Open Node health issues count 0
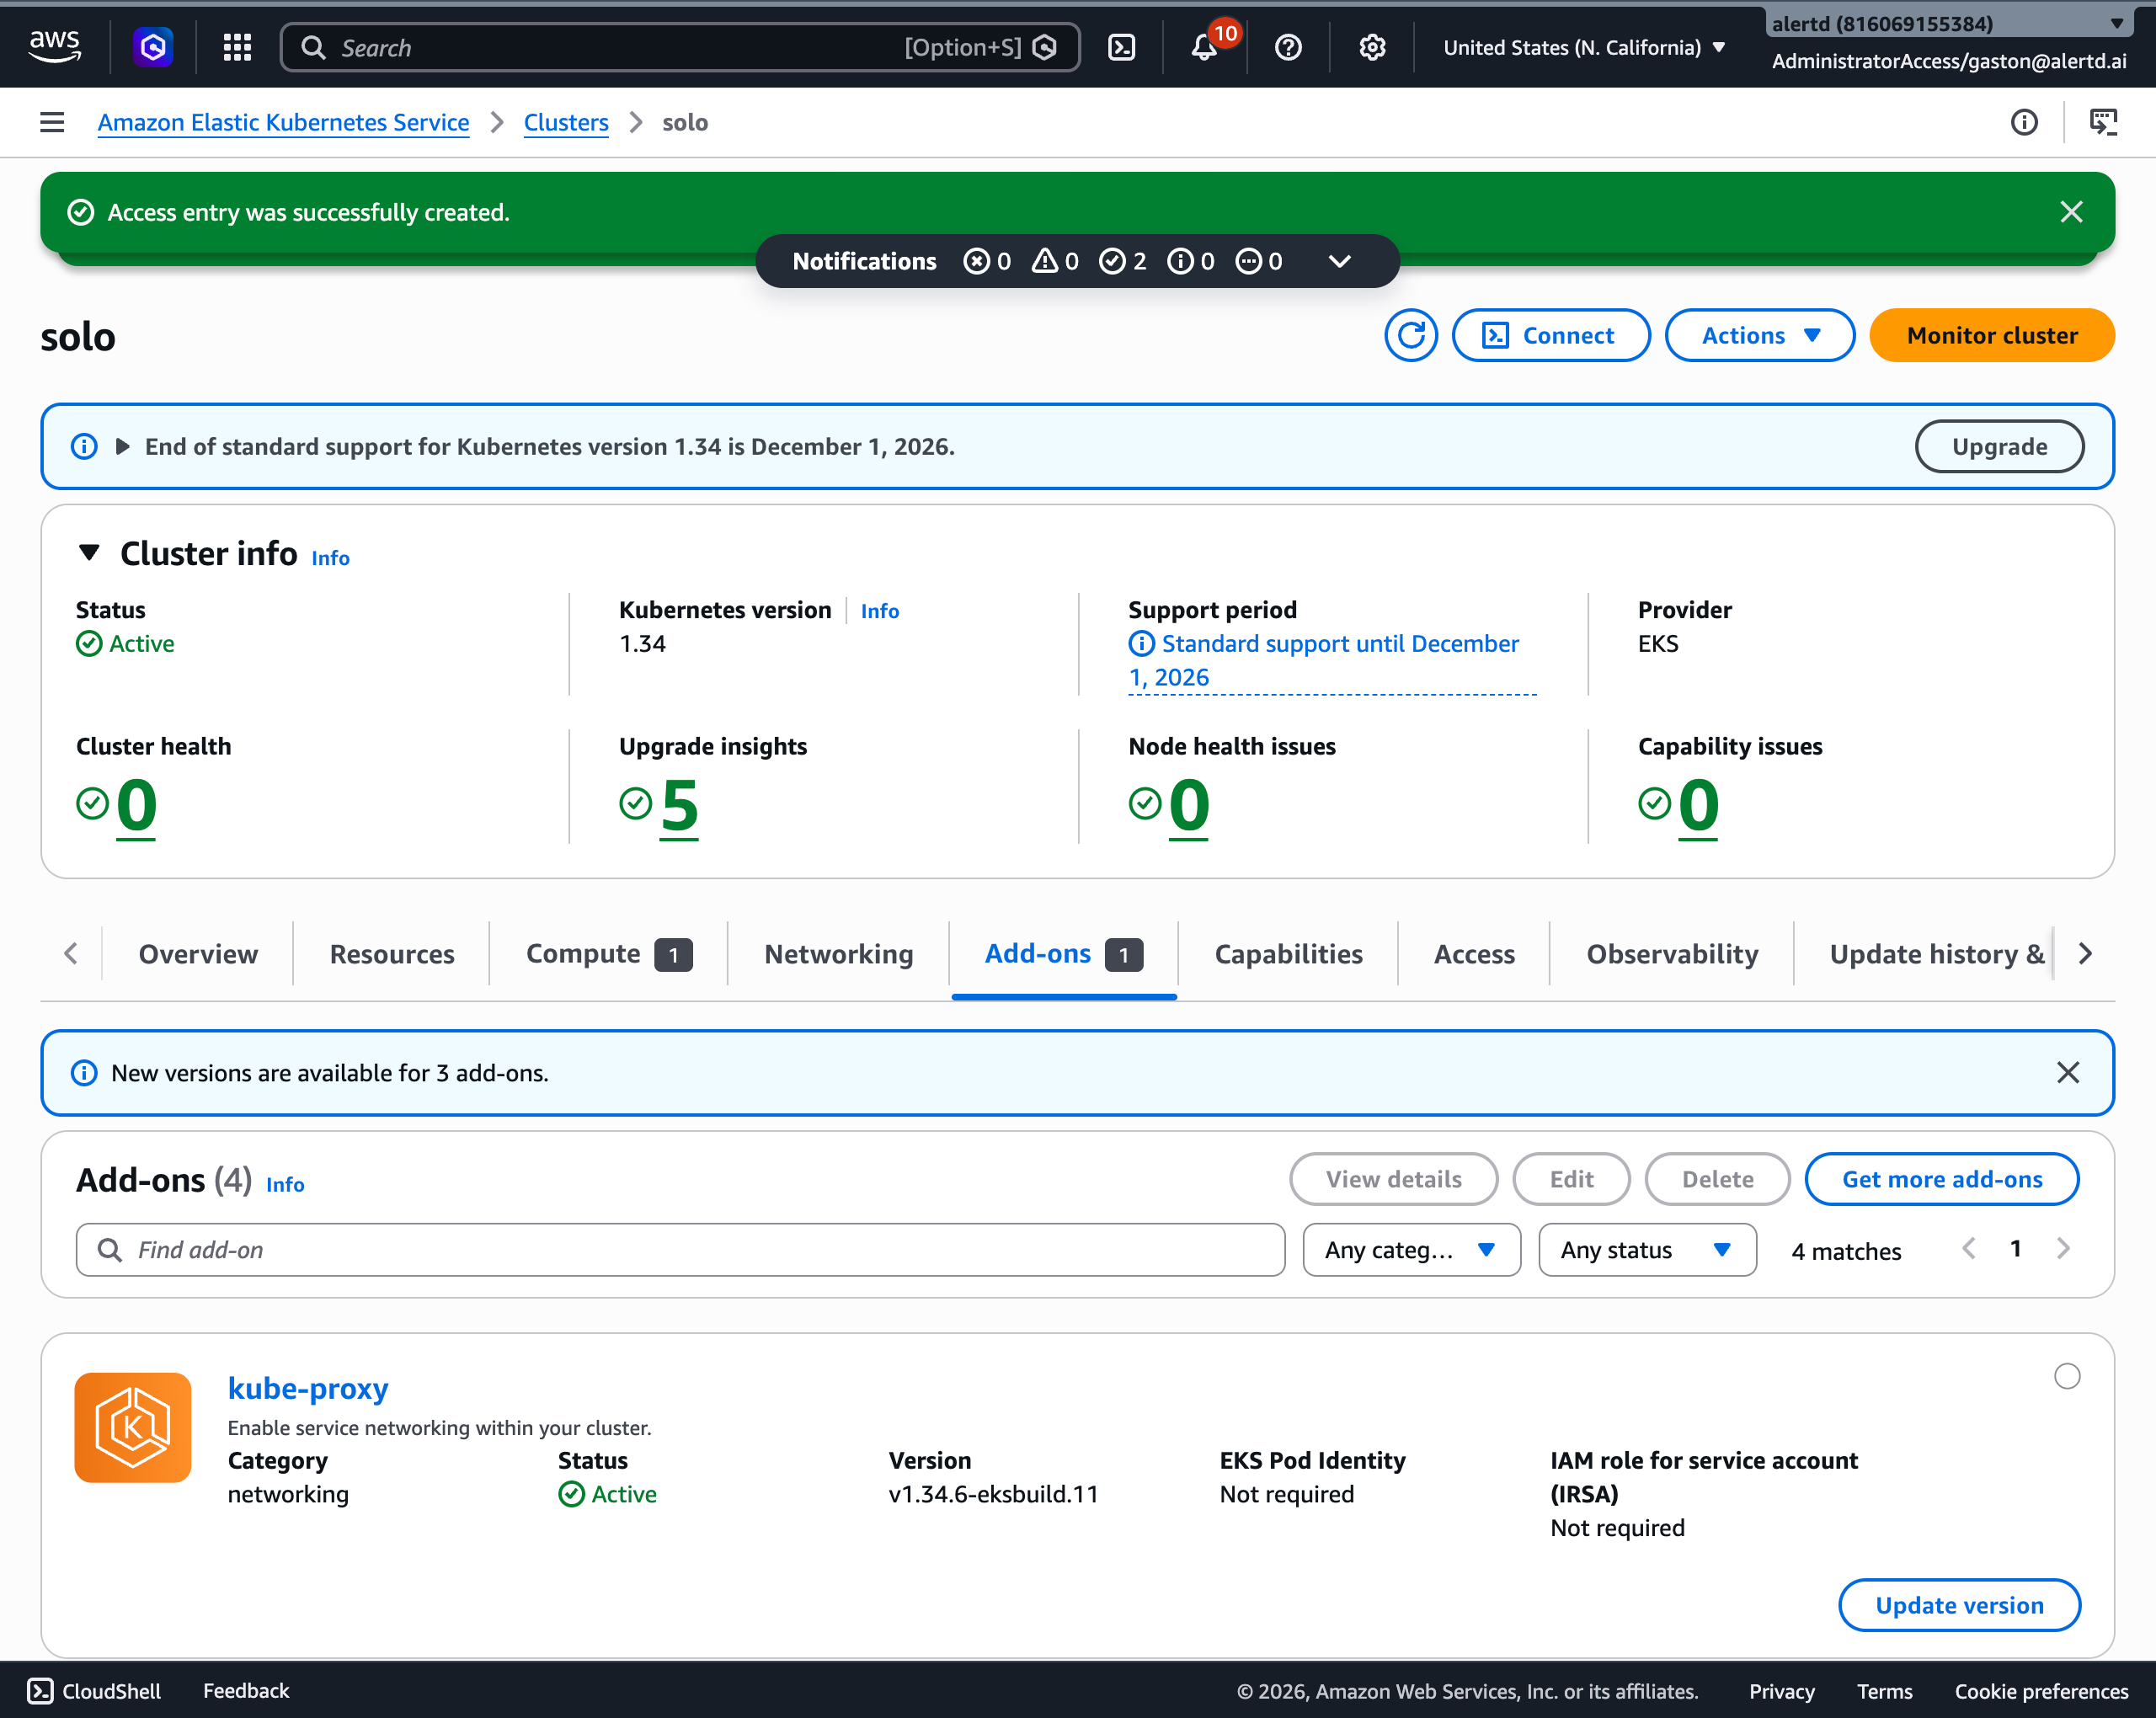This screenshot has height=1718, width=2156. 1189,804
